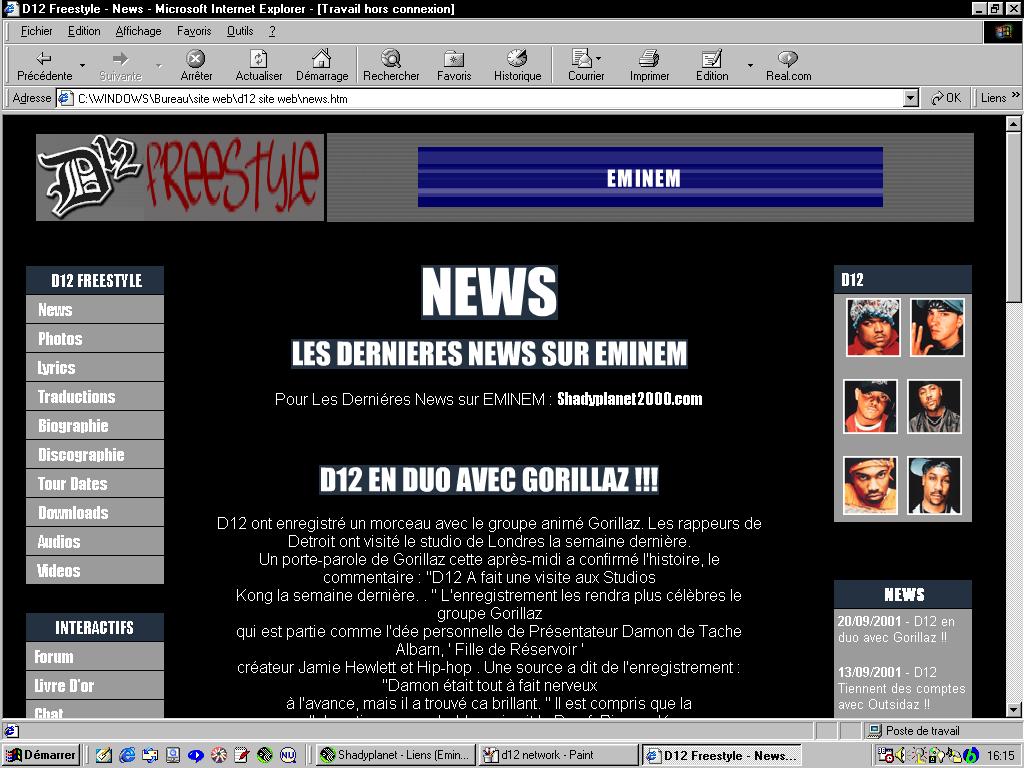Viewport: 1024px width, 768px height.
Task: Click the Démarrer start button
Action: [x=41, y=755]
